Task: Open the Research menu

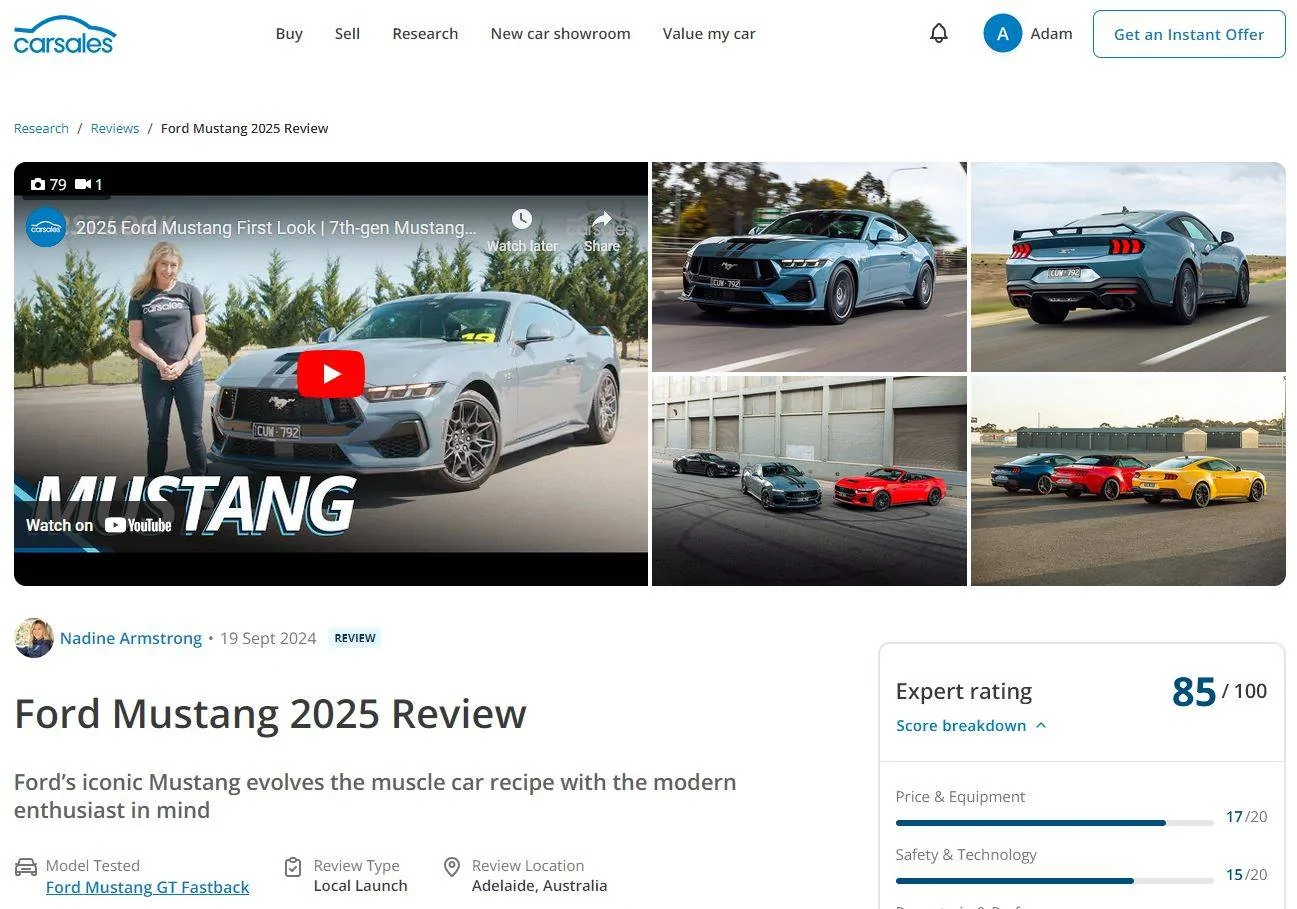Action: [x=425, y=34]
